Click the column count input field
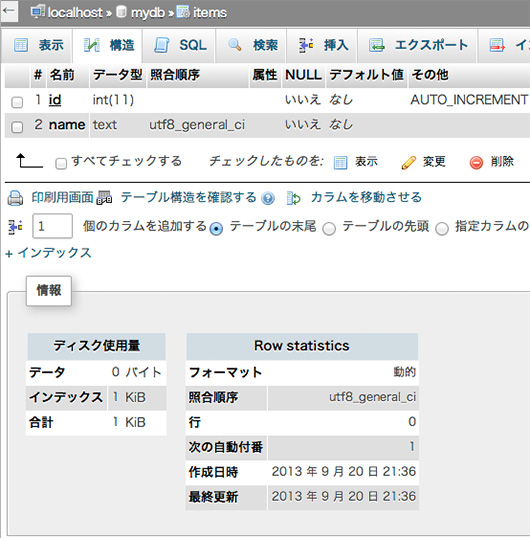This screenshot has width=530, height=538. (52, 226)
